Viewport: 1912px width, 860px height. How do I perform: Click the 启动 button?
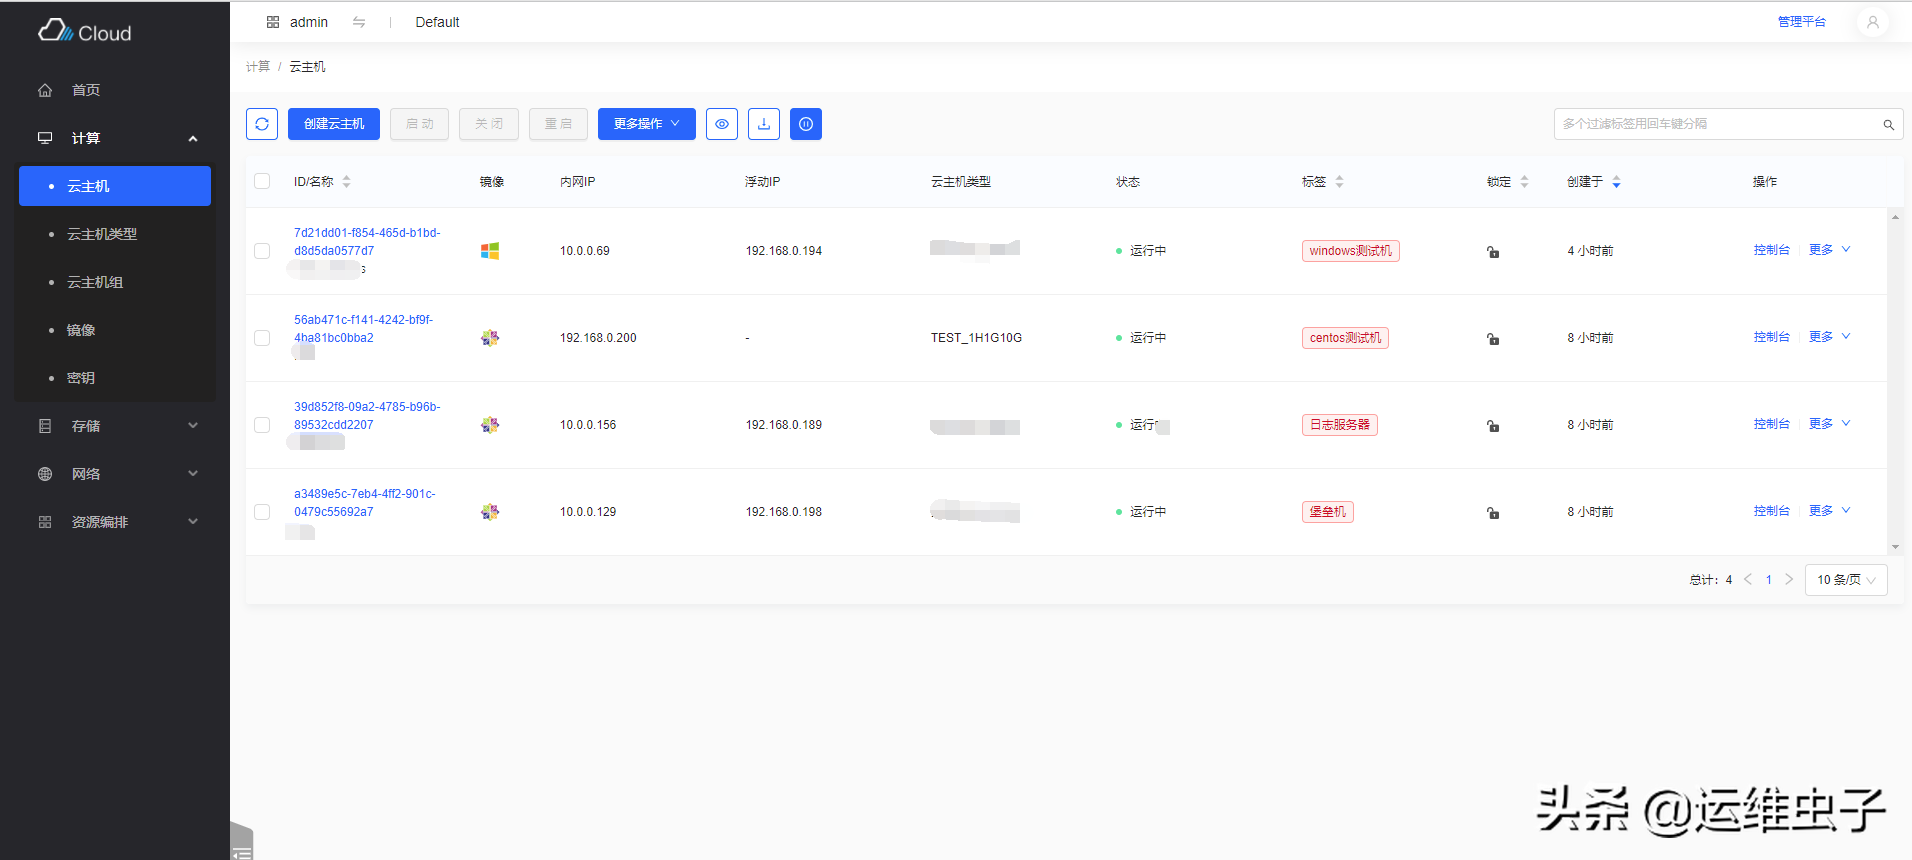pos(419,124)
